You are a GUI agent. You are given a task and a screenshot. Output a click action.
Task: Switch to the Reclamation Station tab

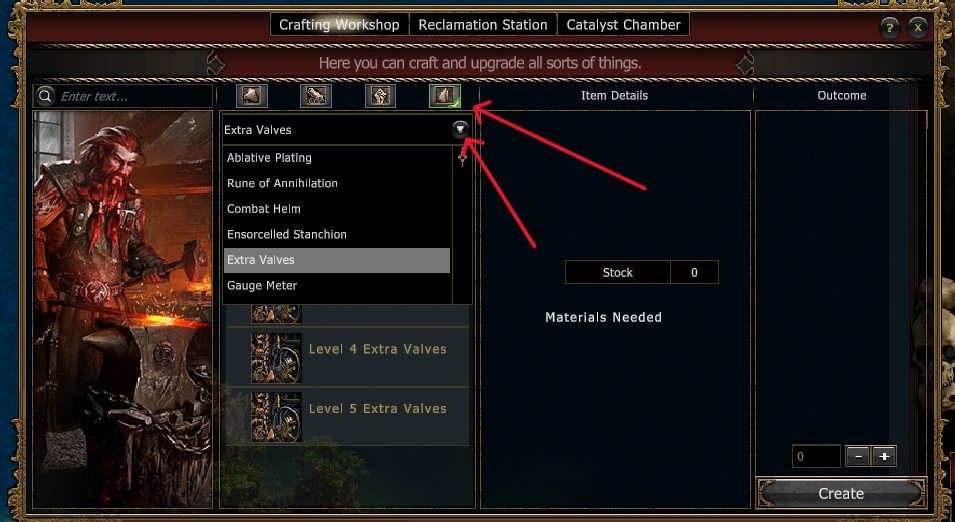(483, 25)
